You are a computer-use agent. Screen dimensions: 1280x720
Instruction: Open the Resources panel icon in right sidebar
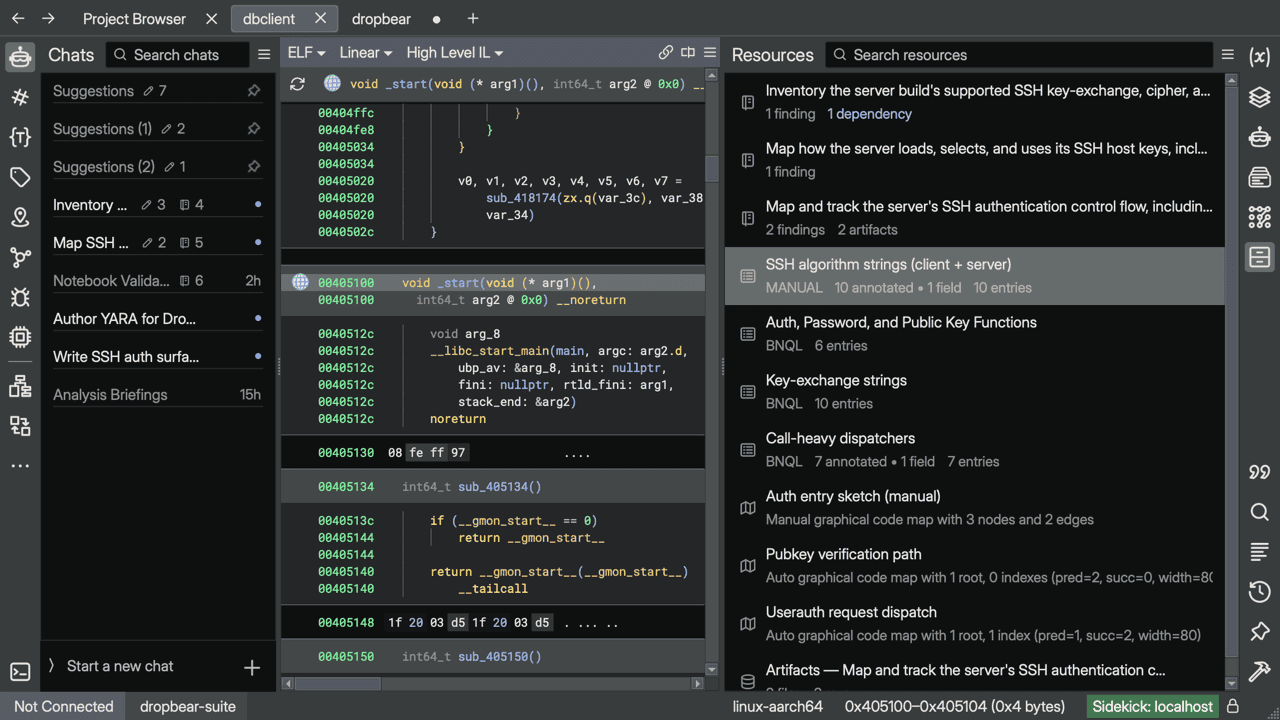[1260, 257]
